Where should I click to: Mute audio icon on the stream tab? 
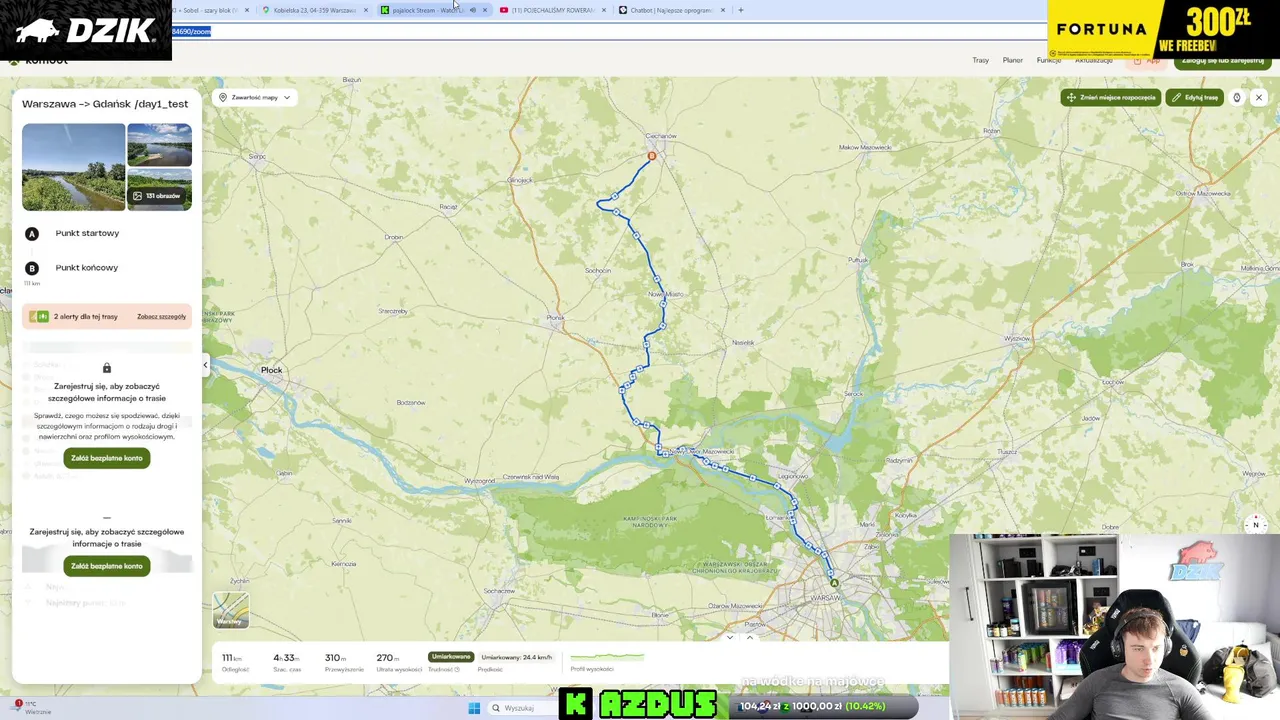473,10
